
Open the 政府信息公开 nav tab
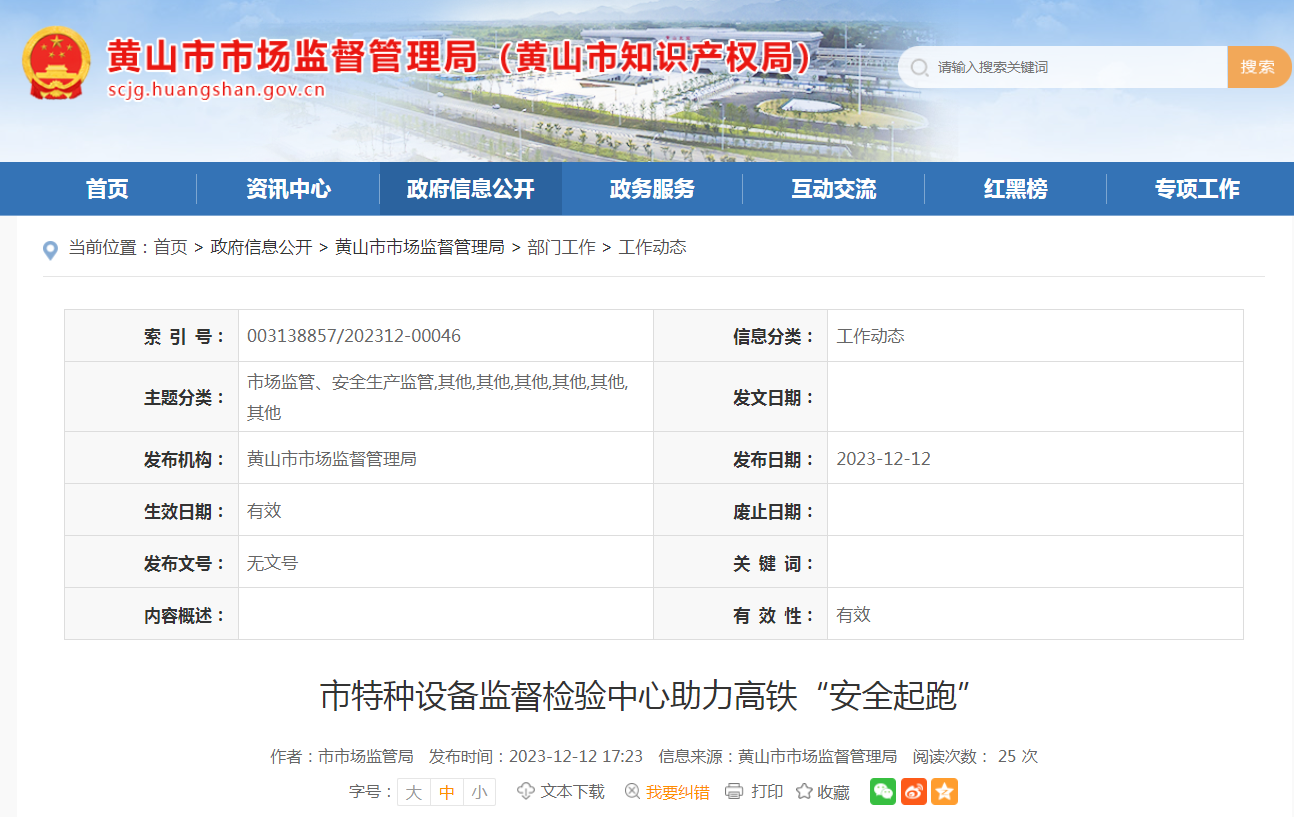click(x=470, y=189)
